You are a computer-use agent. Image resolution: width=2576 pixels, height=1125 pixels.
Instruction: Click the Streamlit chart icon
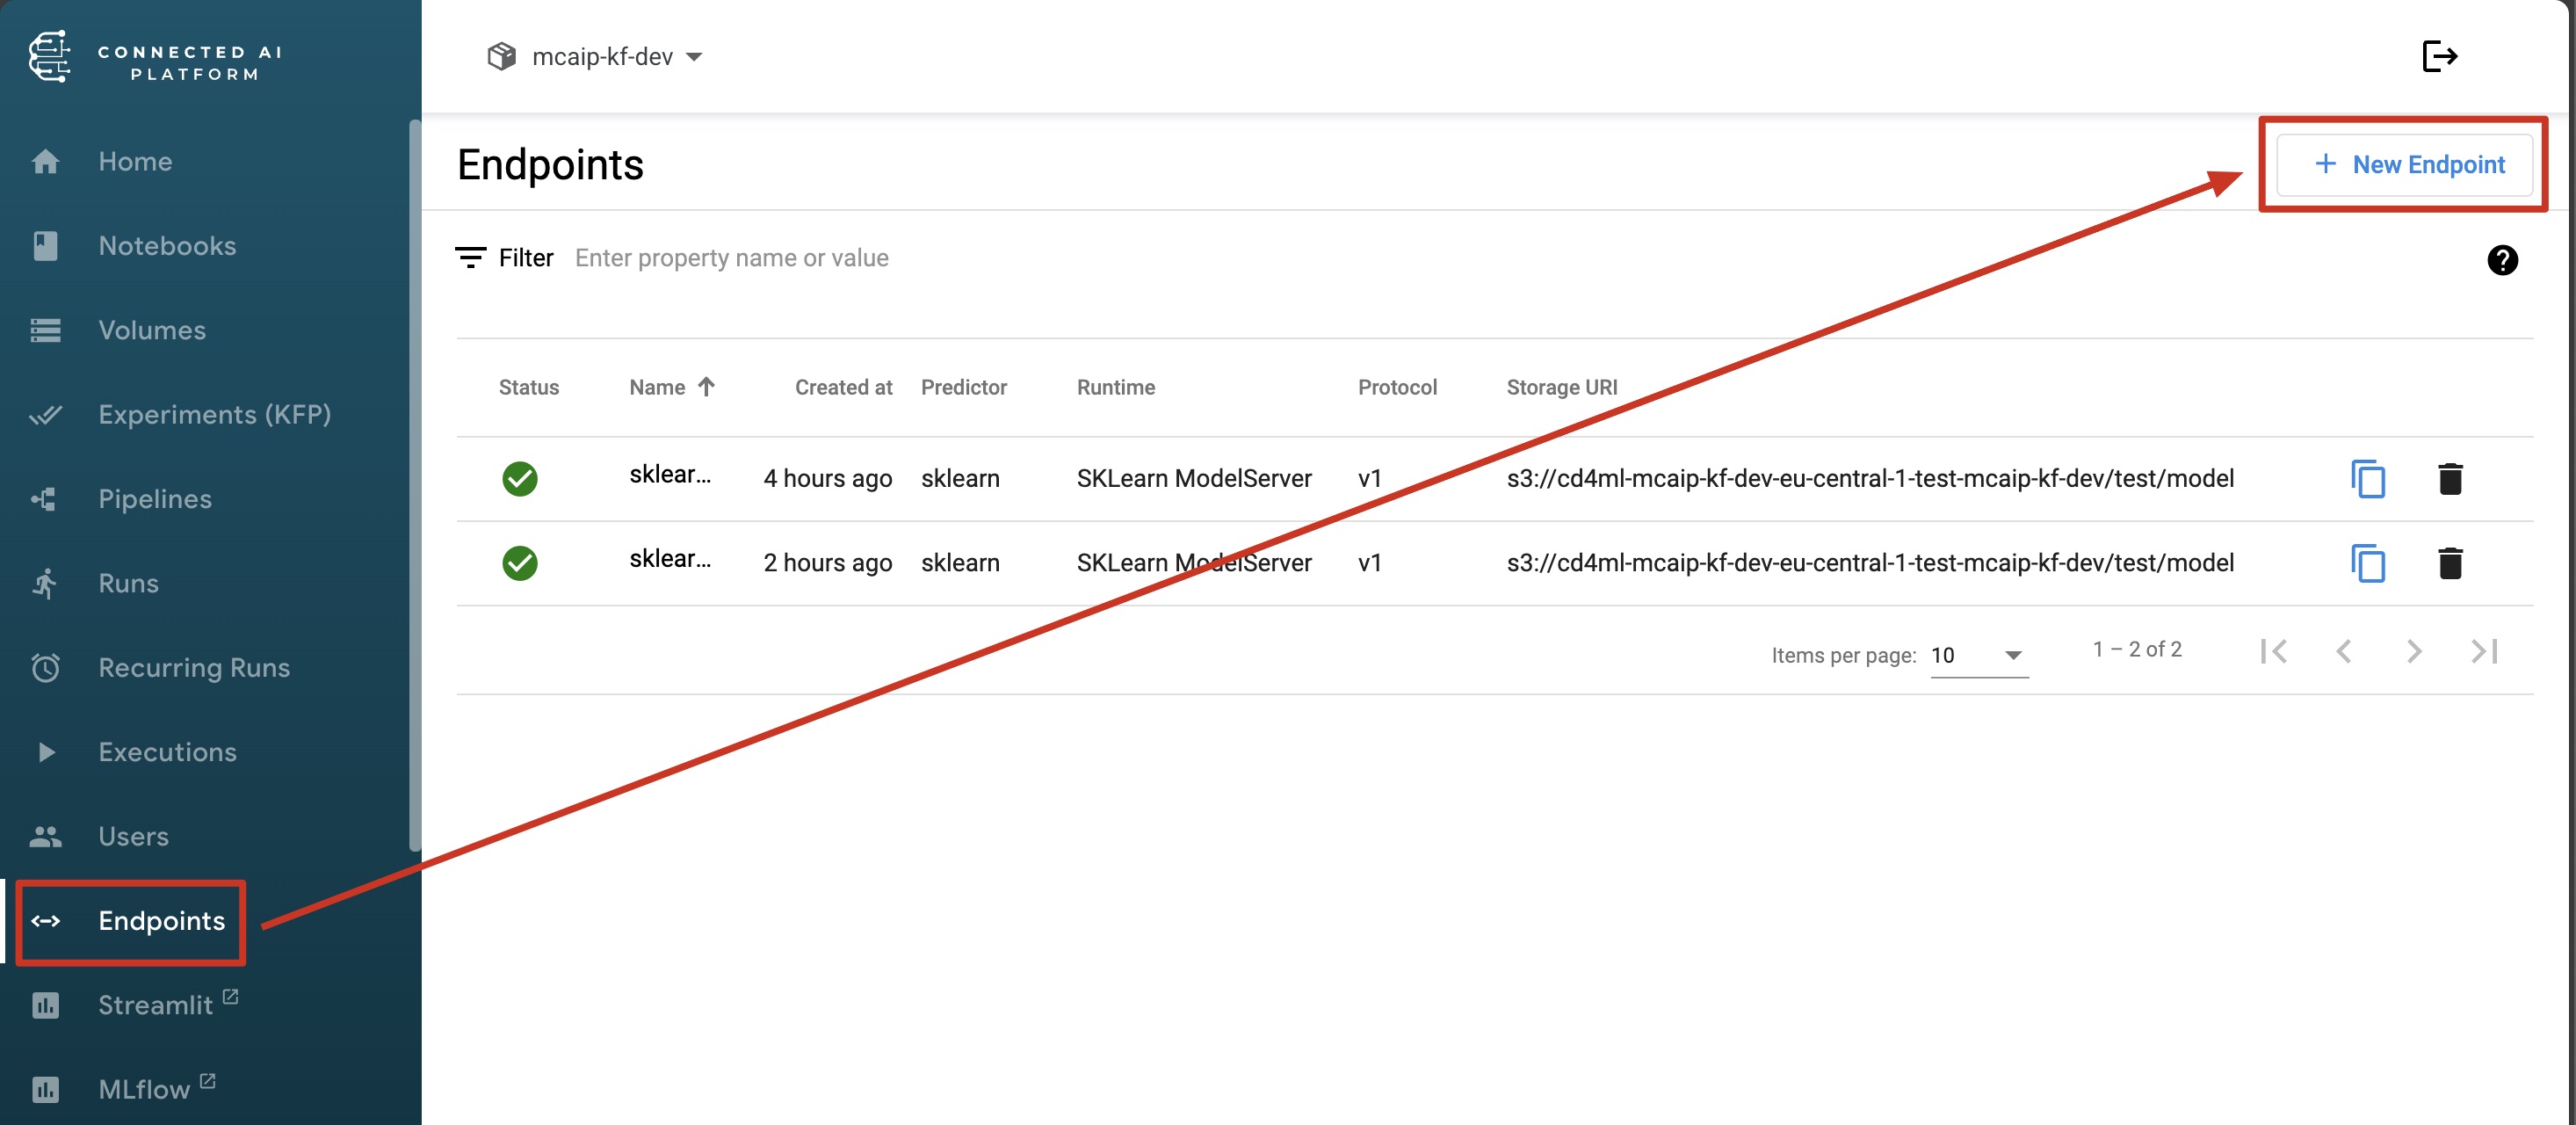(45, 1005)
